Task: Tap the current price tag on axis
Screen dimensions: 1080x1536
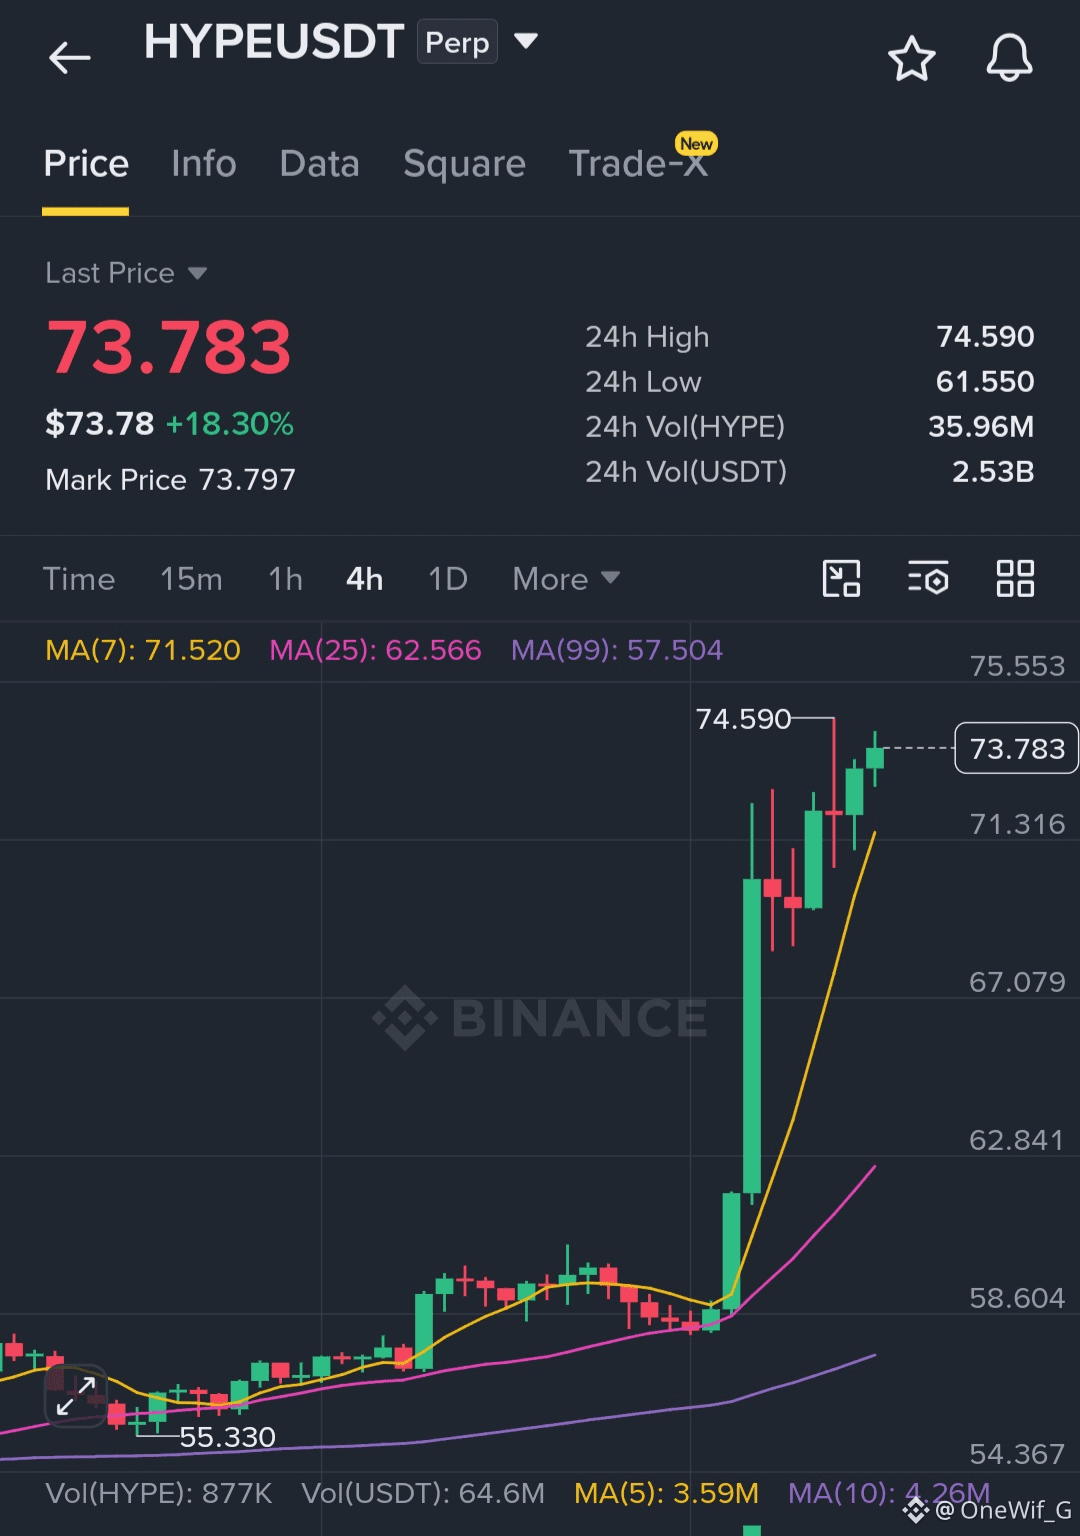Action: click(1016, 748)
